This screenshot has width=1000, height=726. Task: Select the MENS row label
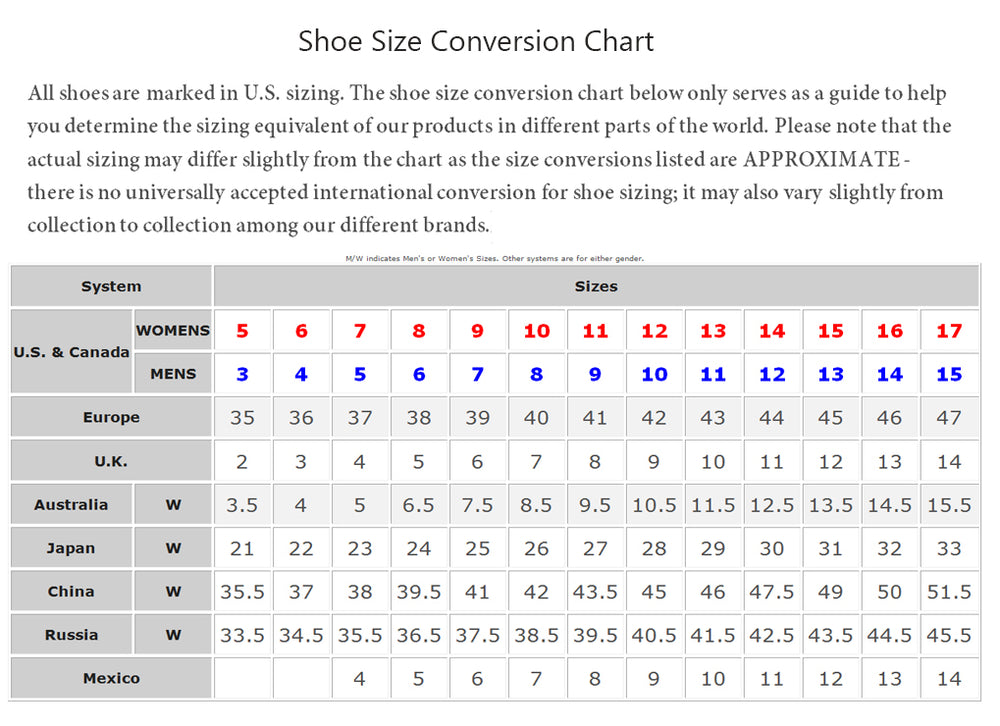(173, 374)
